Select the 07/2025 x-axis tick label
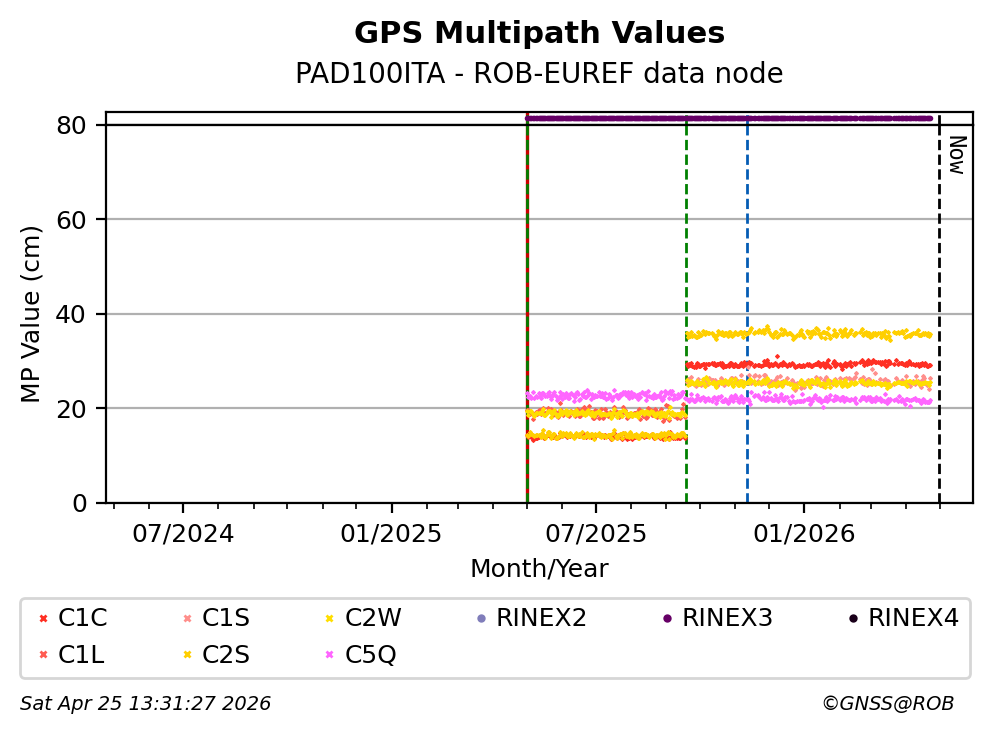 (x=596, y=534)
